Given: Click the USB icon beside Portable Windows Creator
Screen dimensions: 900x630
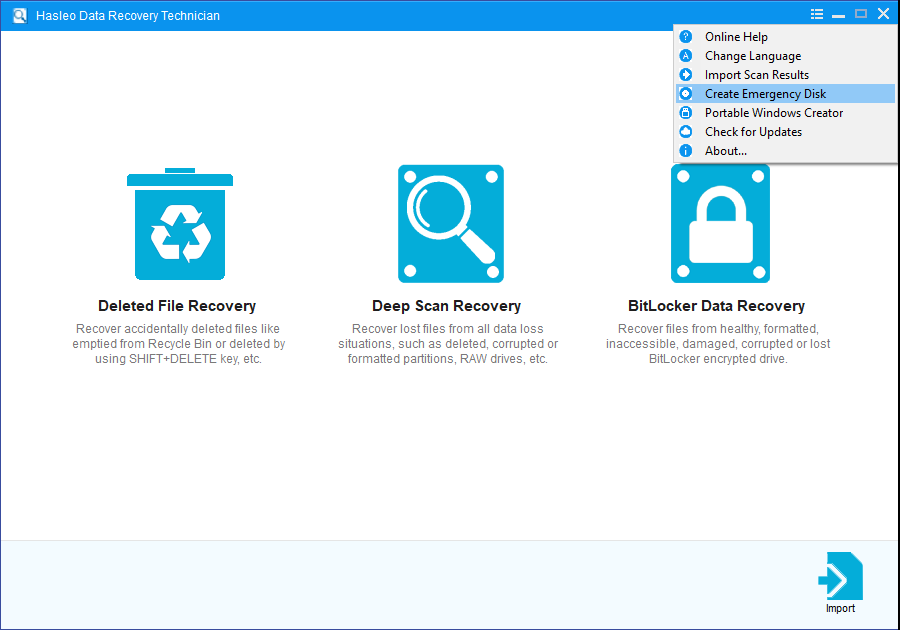Looking at the screenshot, I should pos(686,112).
